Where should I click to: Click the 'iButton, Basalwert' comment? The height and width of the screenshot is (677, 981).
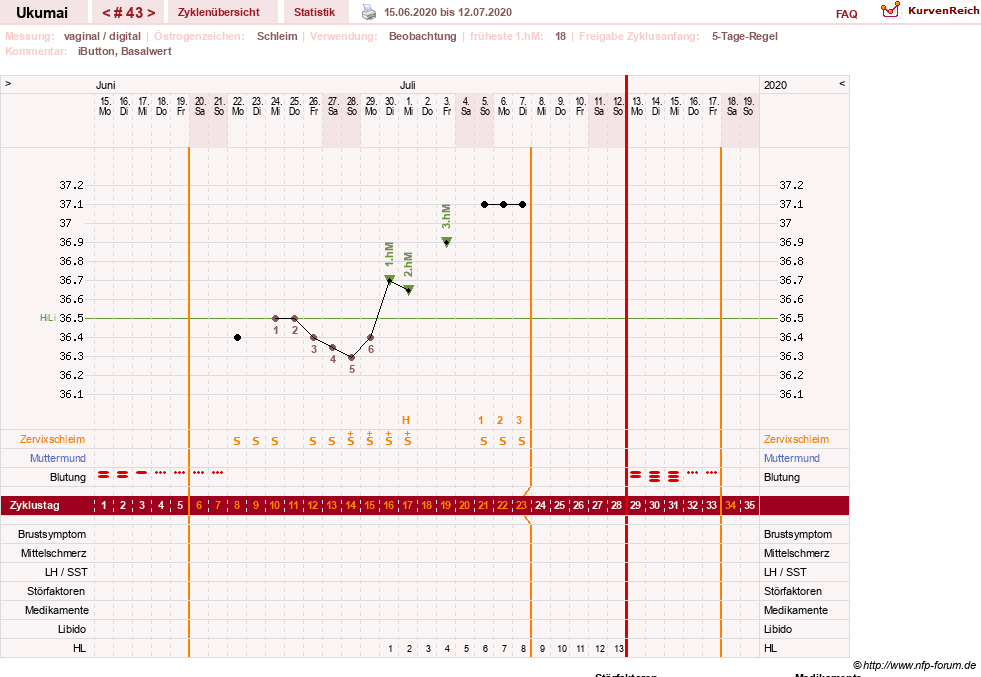pyautogui.click(x=125, y=51)
